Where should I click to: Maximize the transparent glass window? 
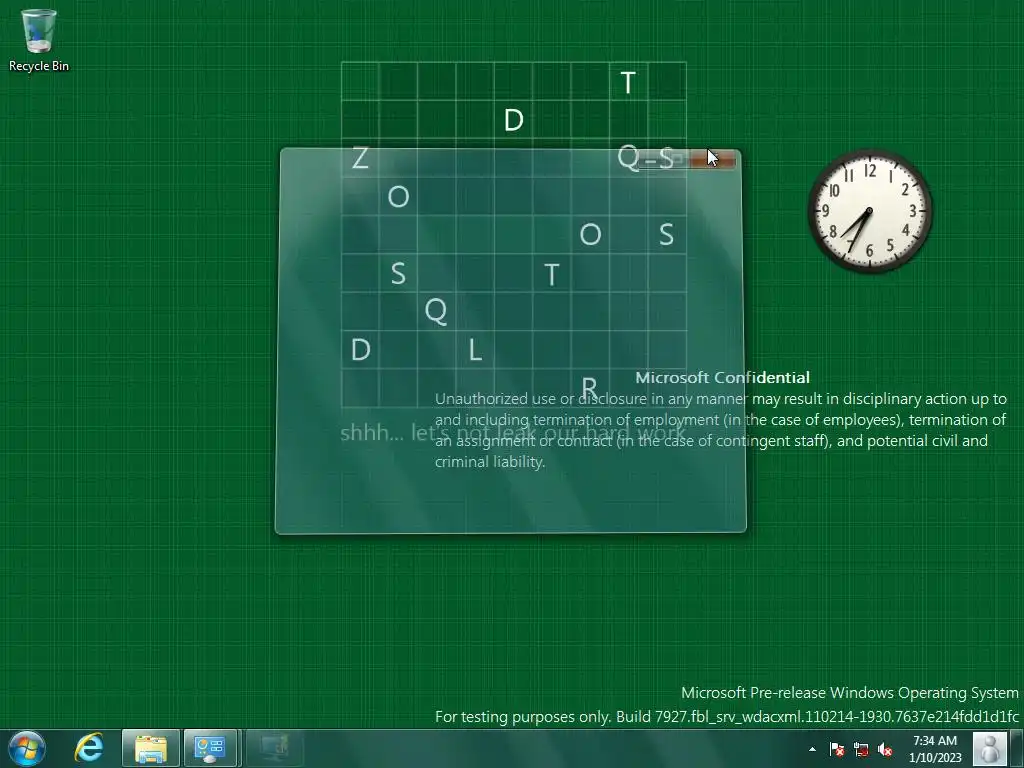coord(676,159)
